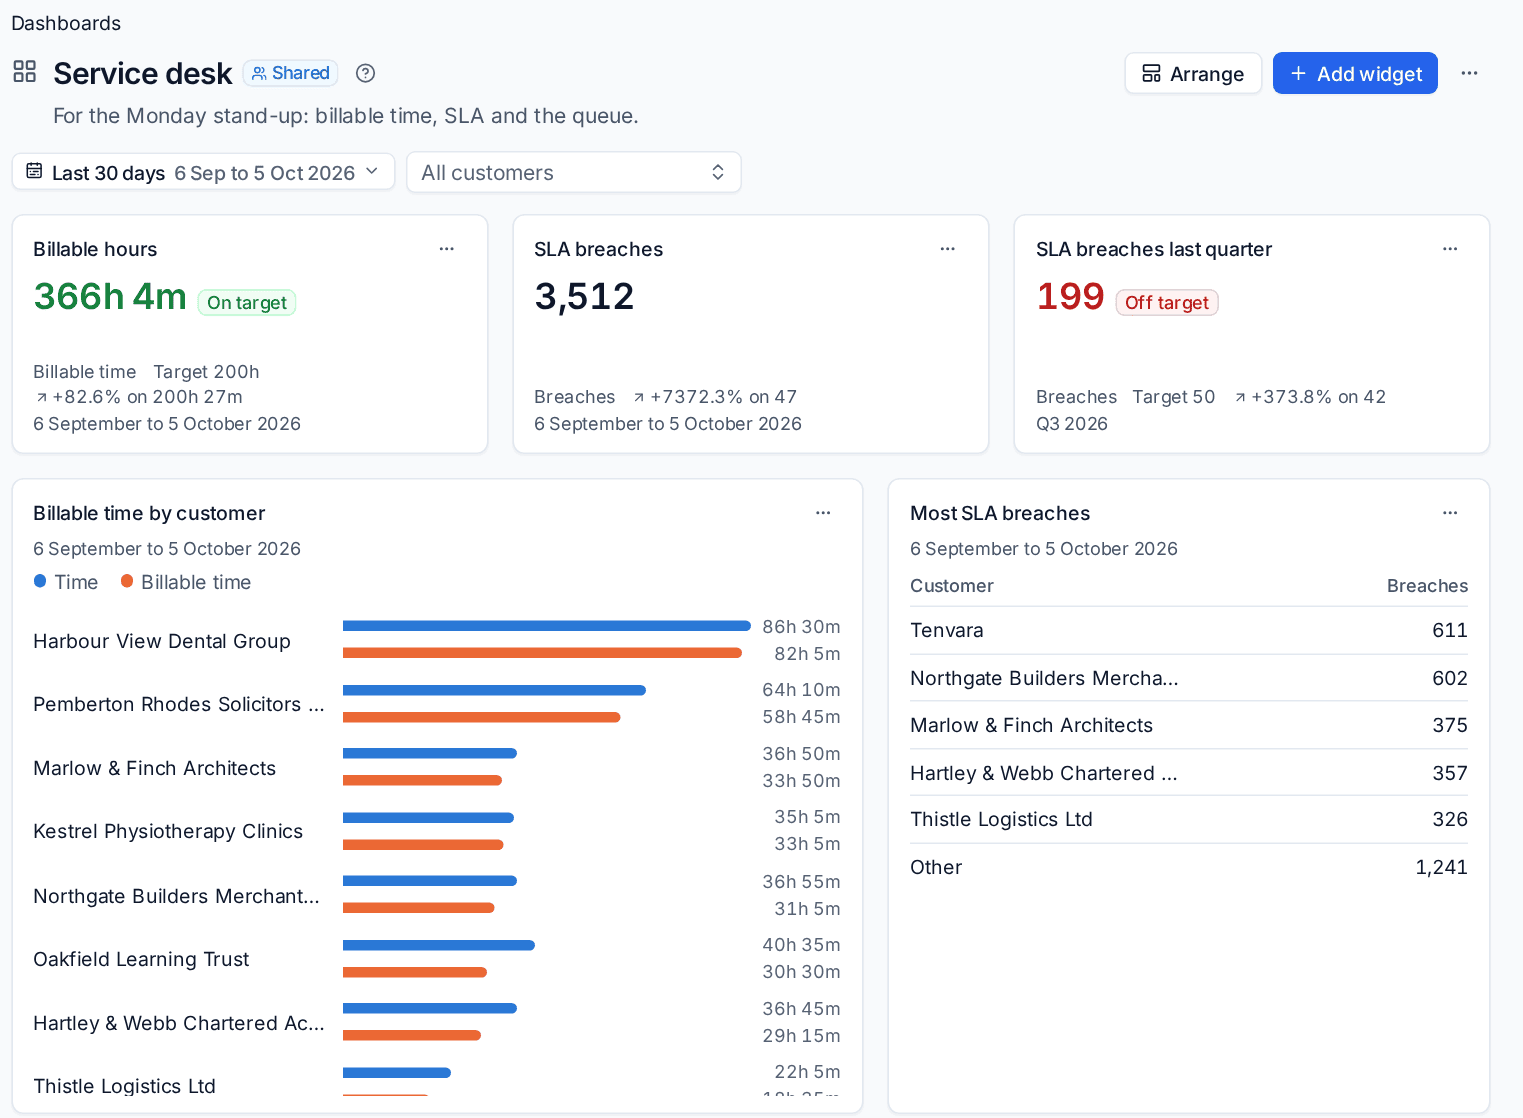The image size is (1523, 1118).
Task: Click the Other row showing 1,241
Action: pyautogui.click(x=1189, y=867)
